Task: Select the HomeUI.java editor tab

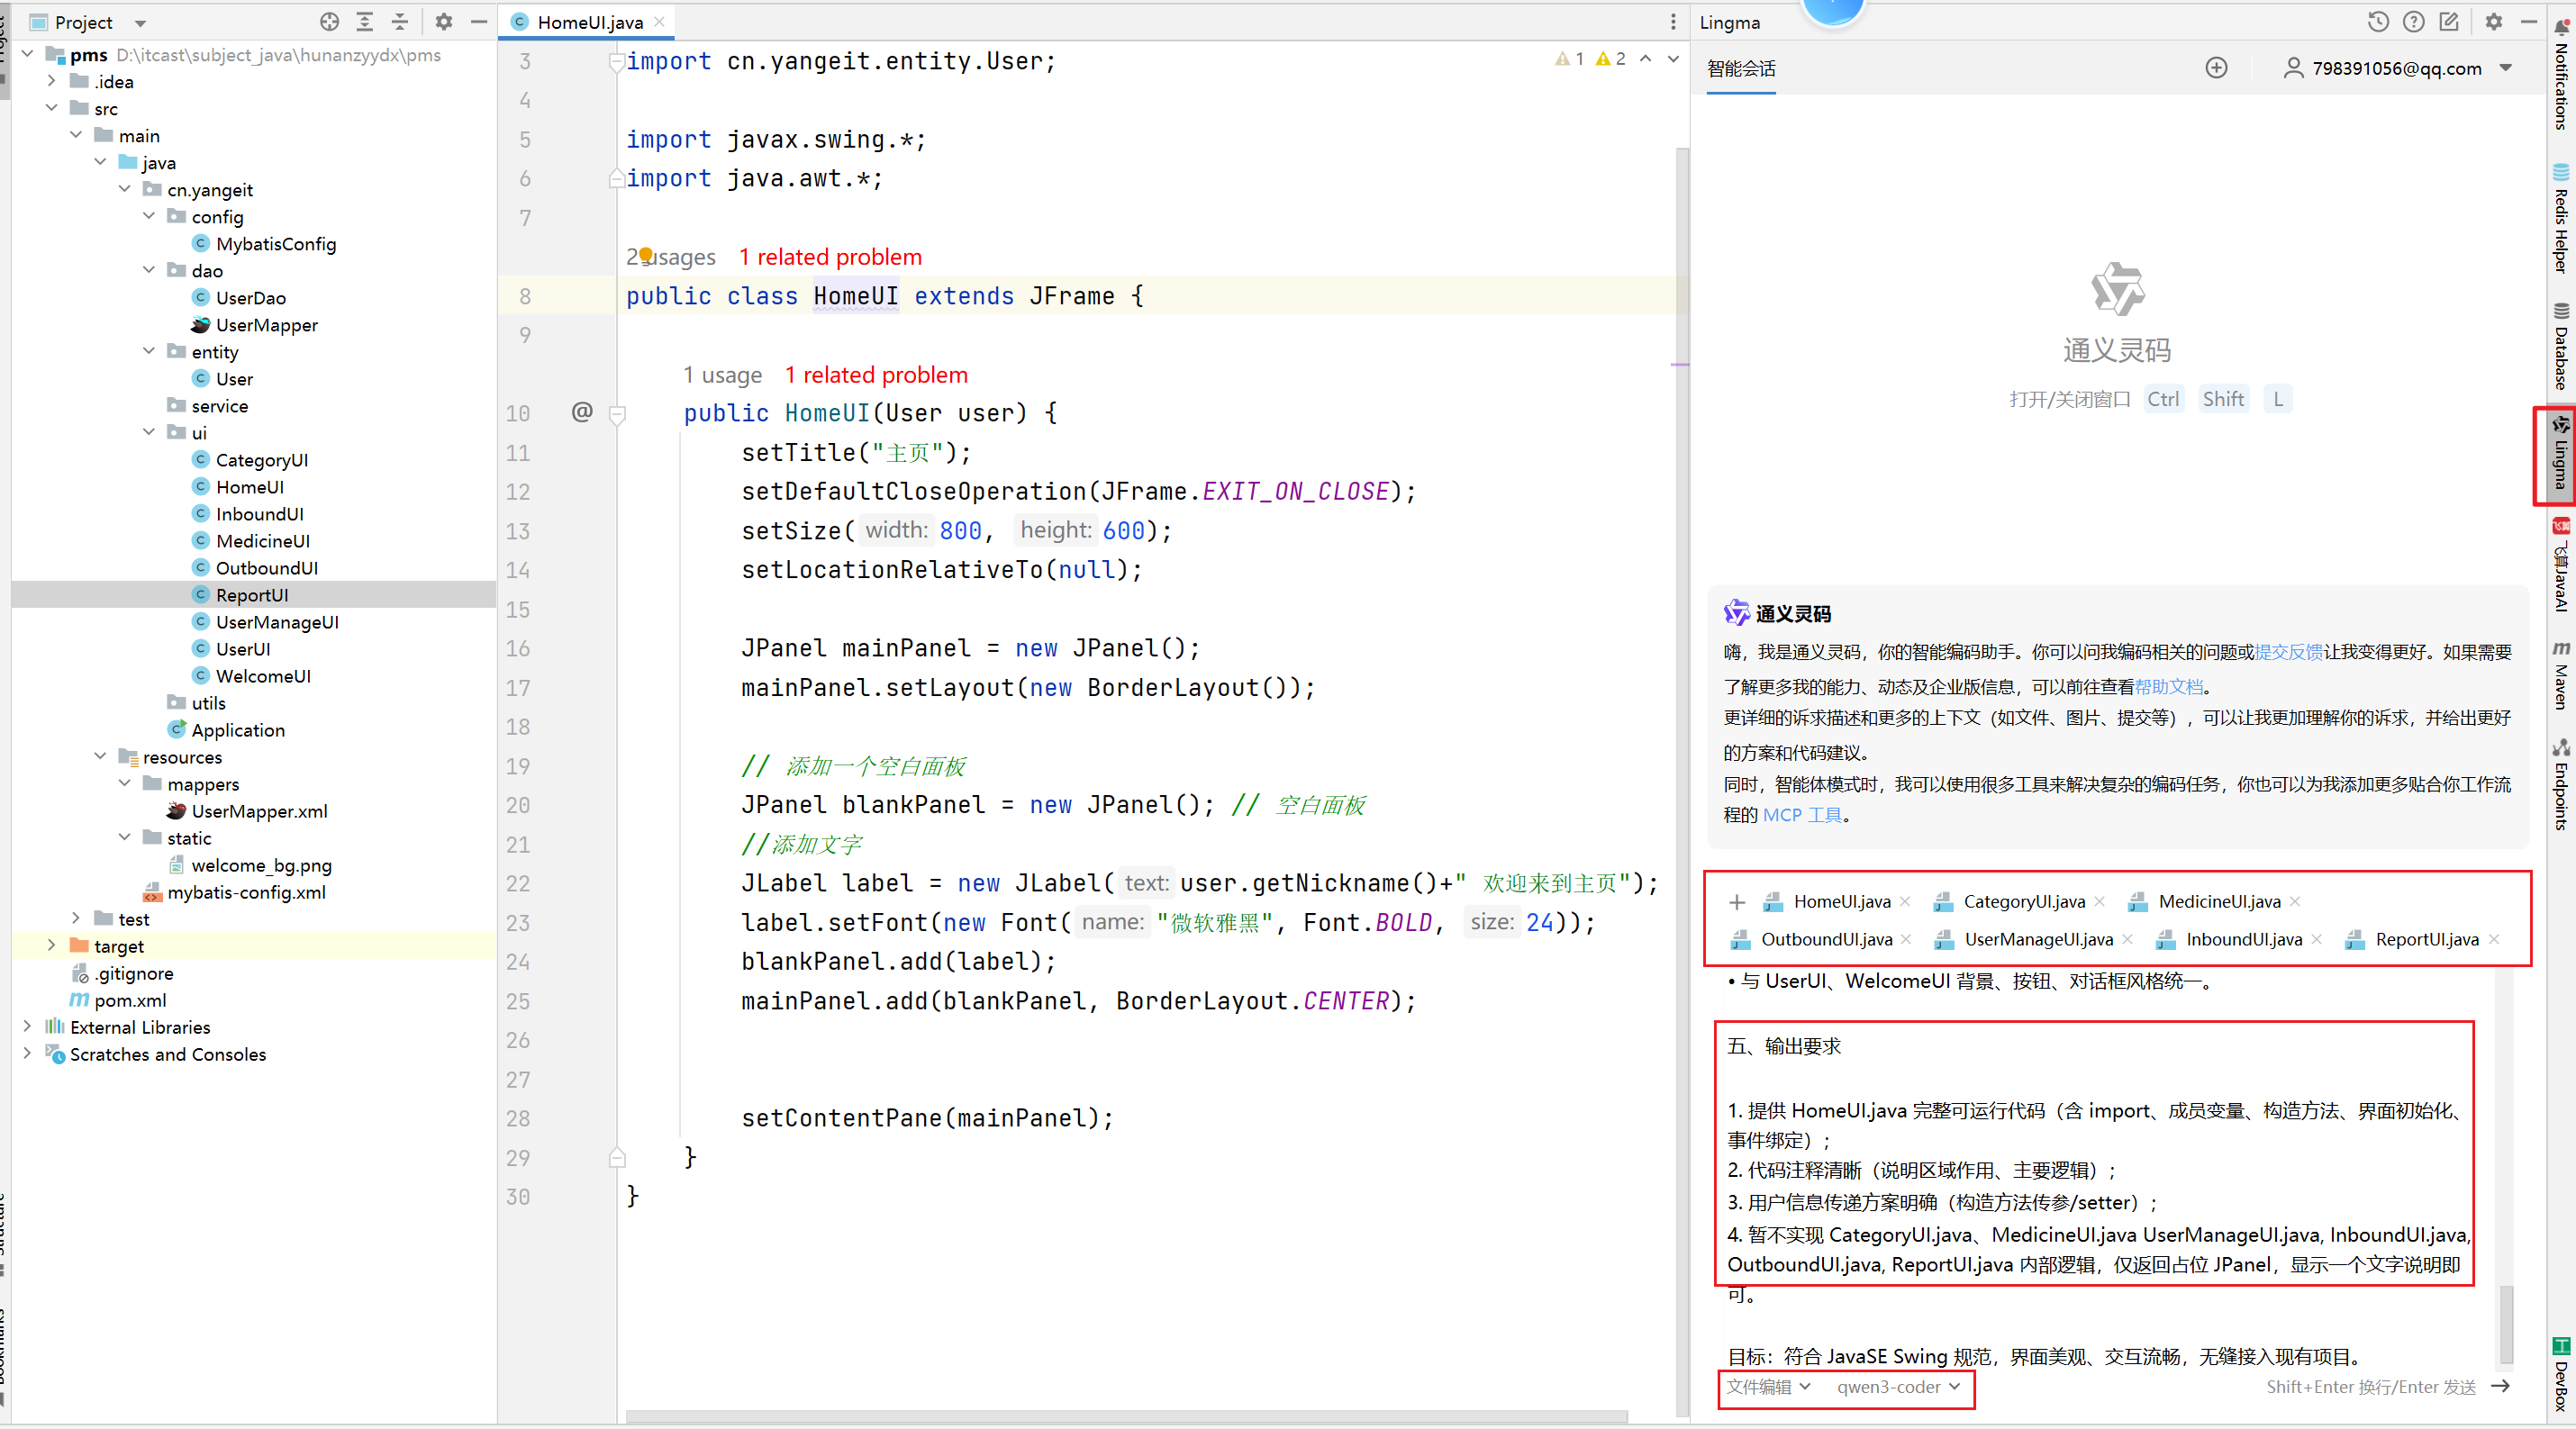Action: pos(589,22)
